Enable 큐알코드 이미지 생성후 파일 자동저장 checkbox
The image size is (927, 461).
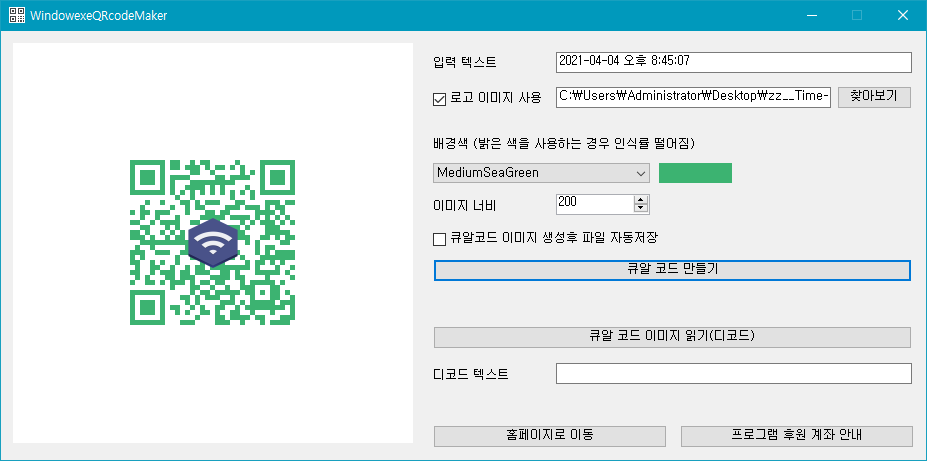pyautogui.click(x=439, y=239)
